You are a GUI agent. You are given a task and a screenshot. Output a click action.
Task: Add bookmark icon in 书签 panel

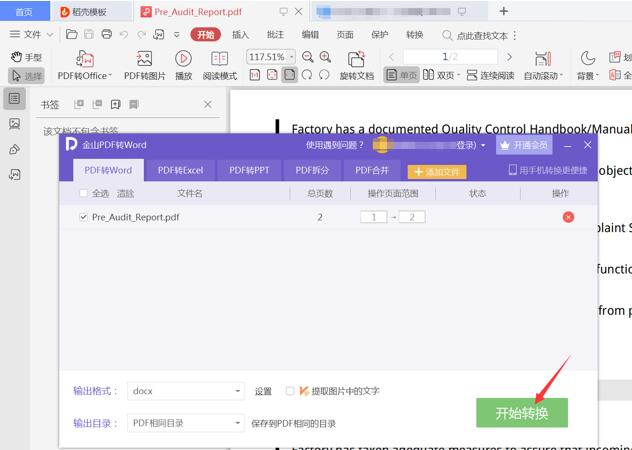(x=116, y=105)
